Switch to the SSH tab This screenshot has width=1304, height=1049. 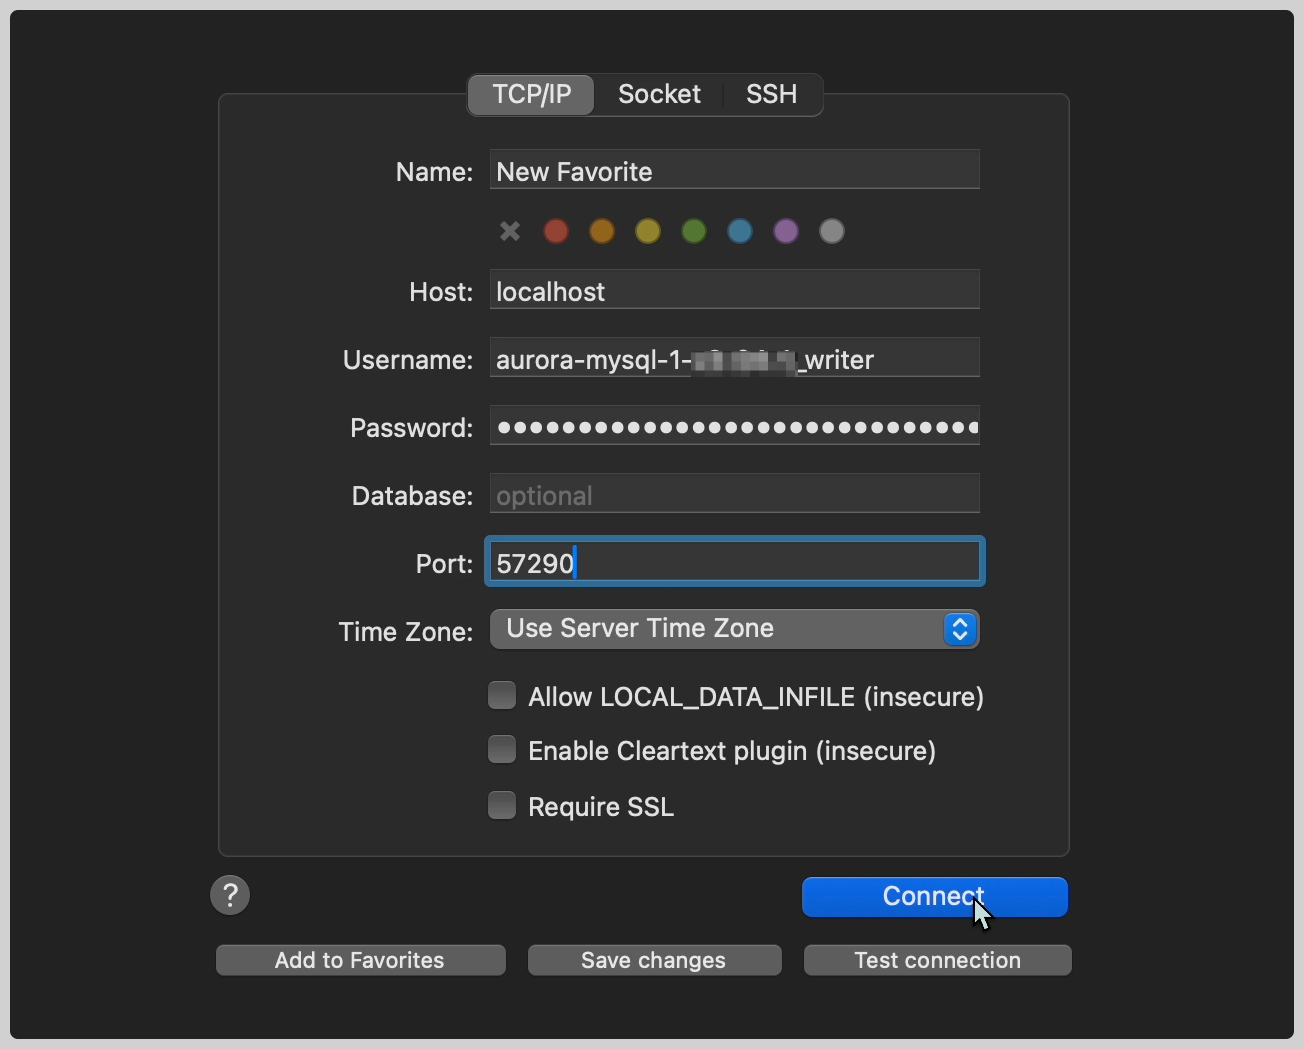coord(771,94)
